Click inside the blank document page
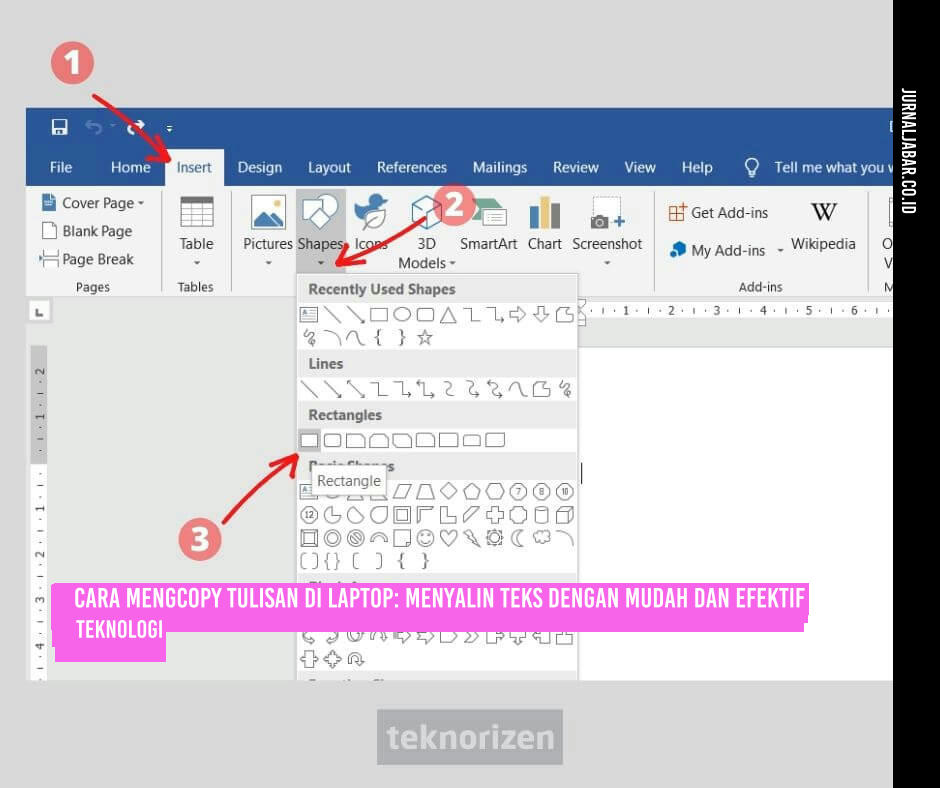Image resolution: width=940 pixels, height=788 pixels. pyautogui.click(x=735, y=513)
